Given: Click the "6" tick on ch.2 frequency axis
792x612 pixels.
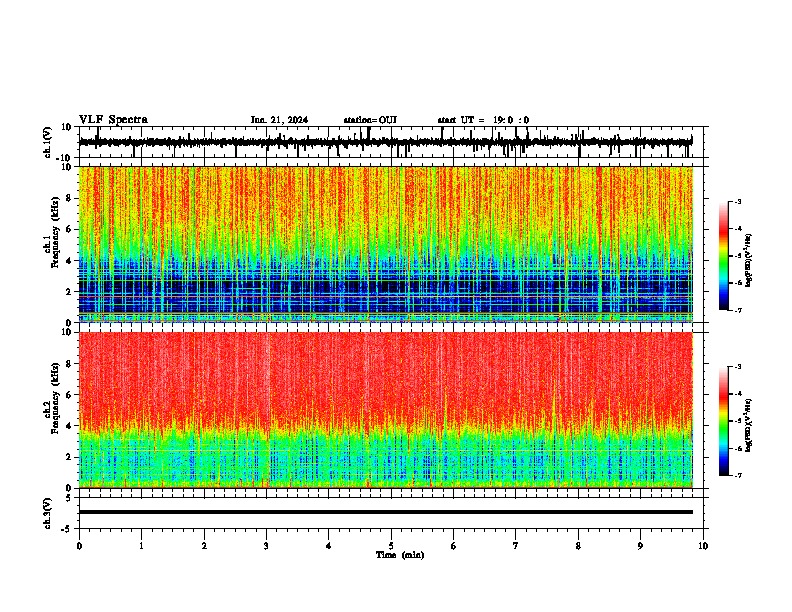Looking at the screenshot, I should point(69,395).
